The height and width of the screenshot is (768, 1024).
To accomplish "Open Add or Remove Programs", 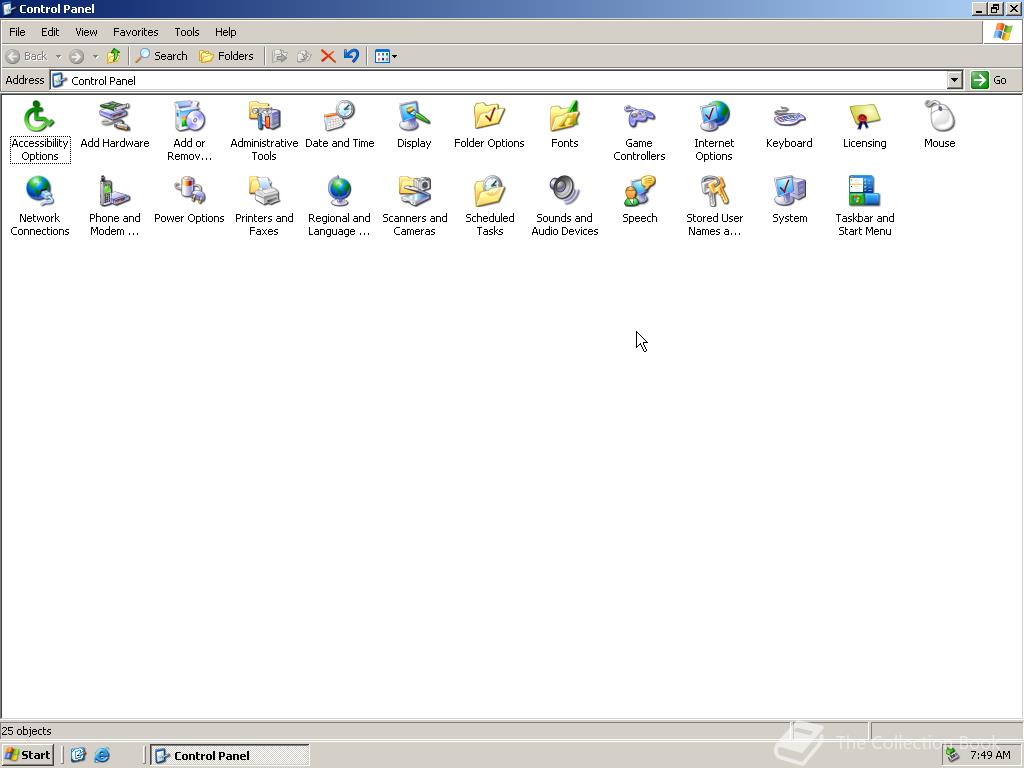I will click(x=189, y=131).
